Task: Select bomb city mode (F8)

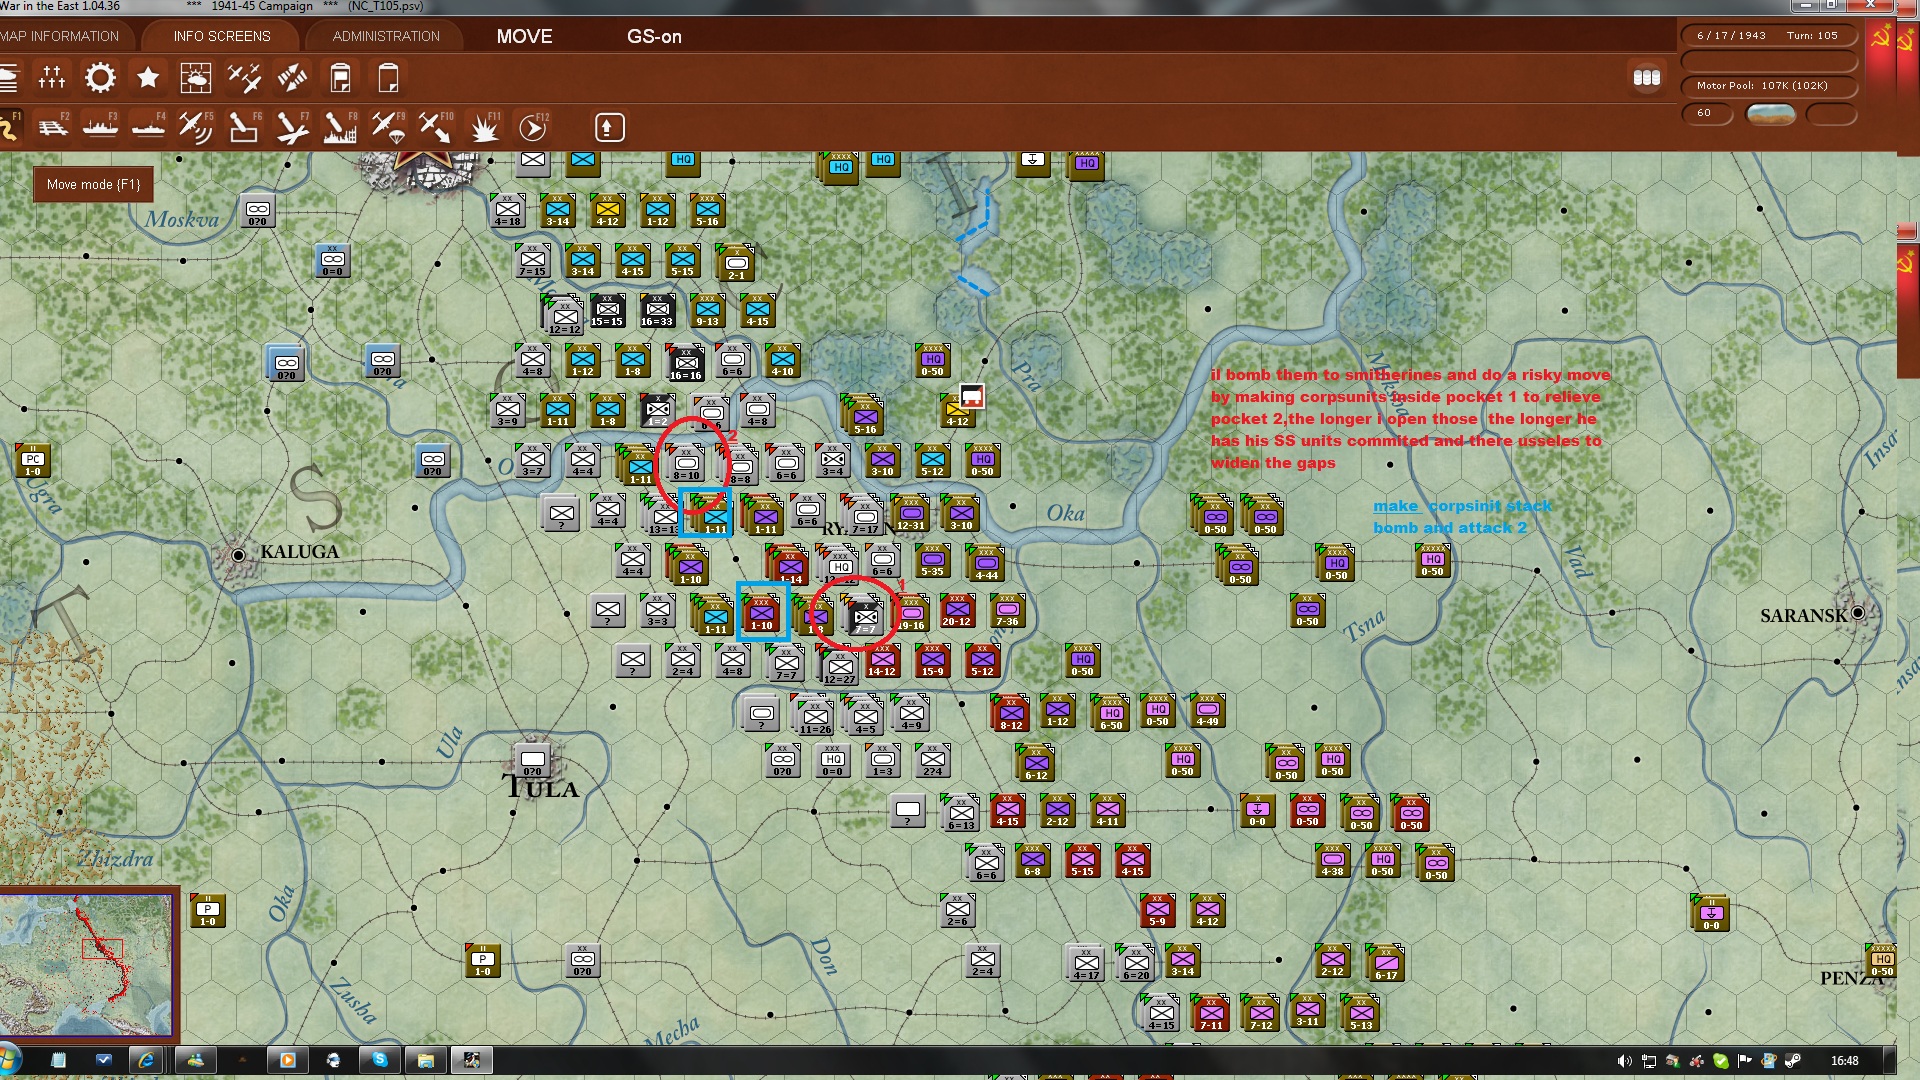Action: [x=340, y=127]
